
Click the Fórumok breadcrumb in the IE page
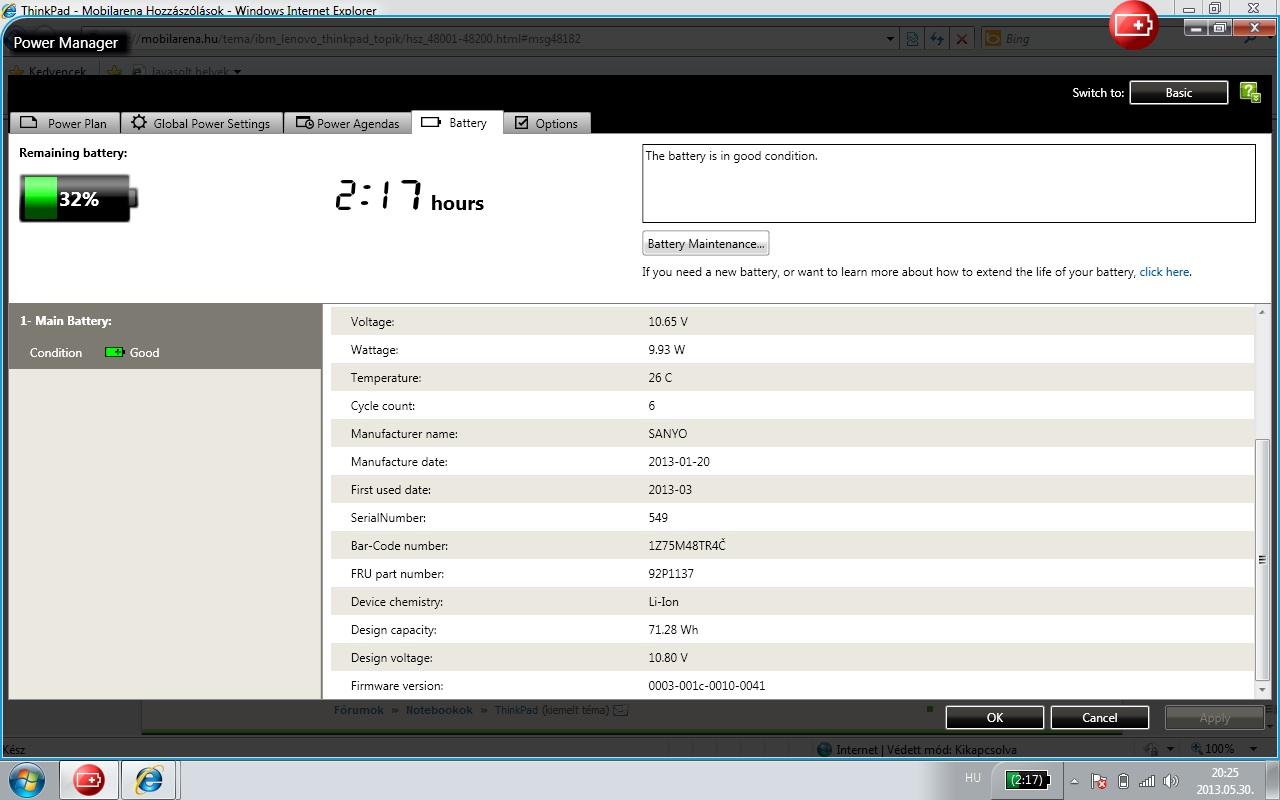pyautogui.click(x=359, y=710)
